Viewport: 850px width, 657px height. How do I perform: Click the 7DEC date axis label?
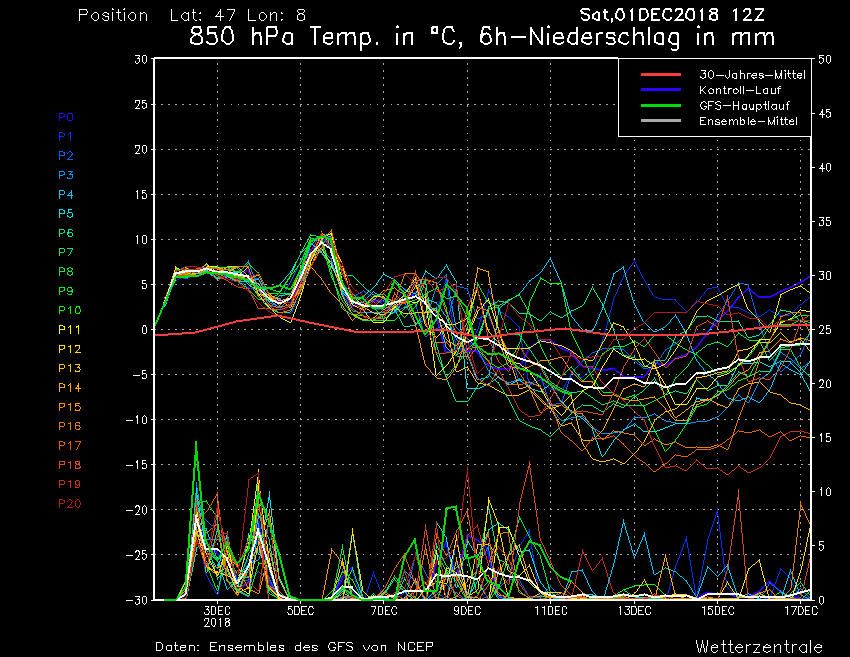click(x=384, y=611)
